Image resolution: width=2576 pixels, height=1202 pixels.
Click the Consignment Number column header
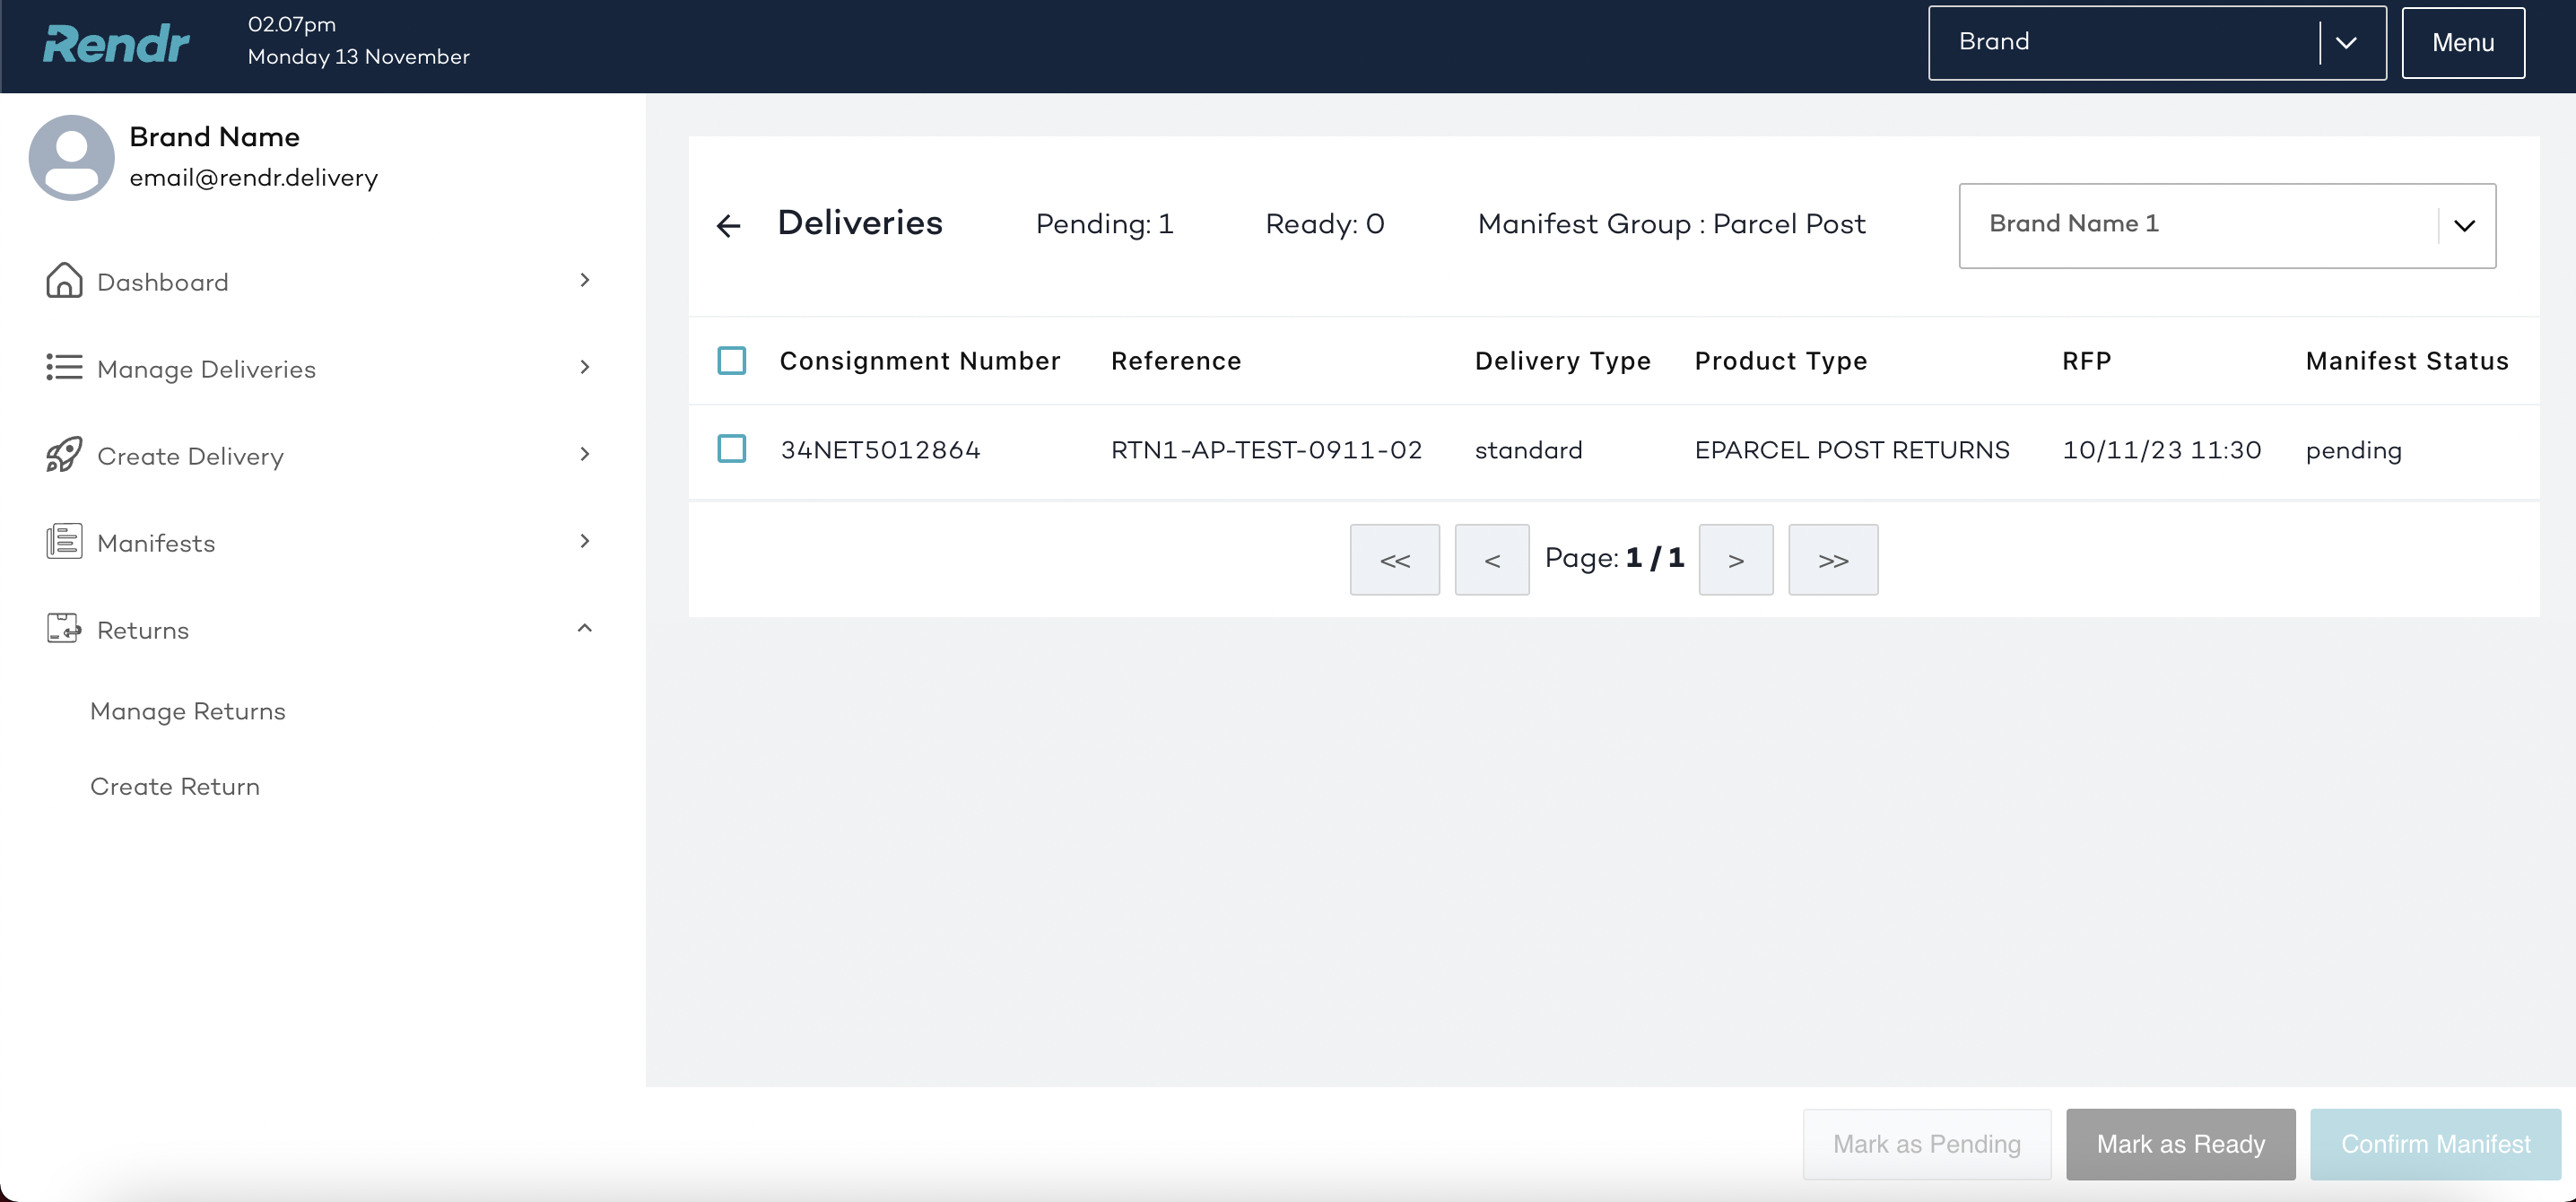pyautogui.click(x=920, y=361)
